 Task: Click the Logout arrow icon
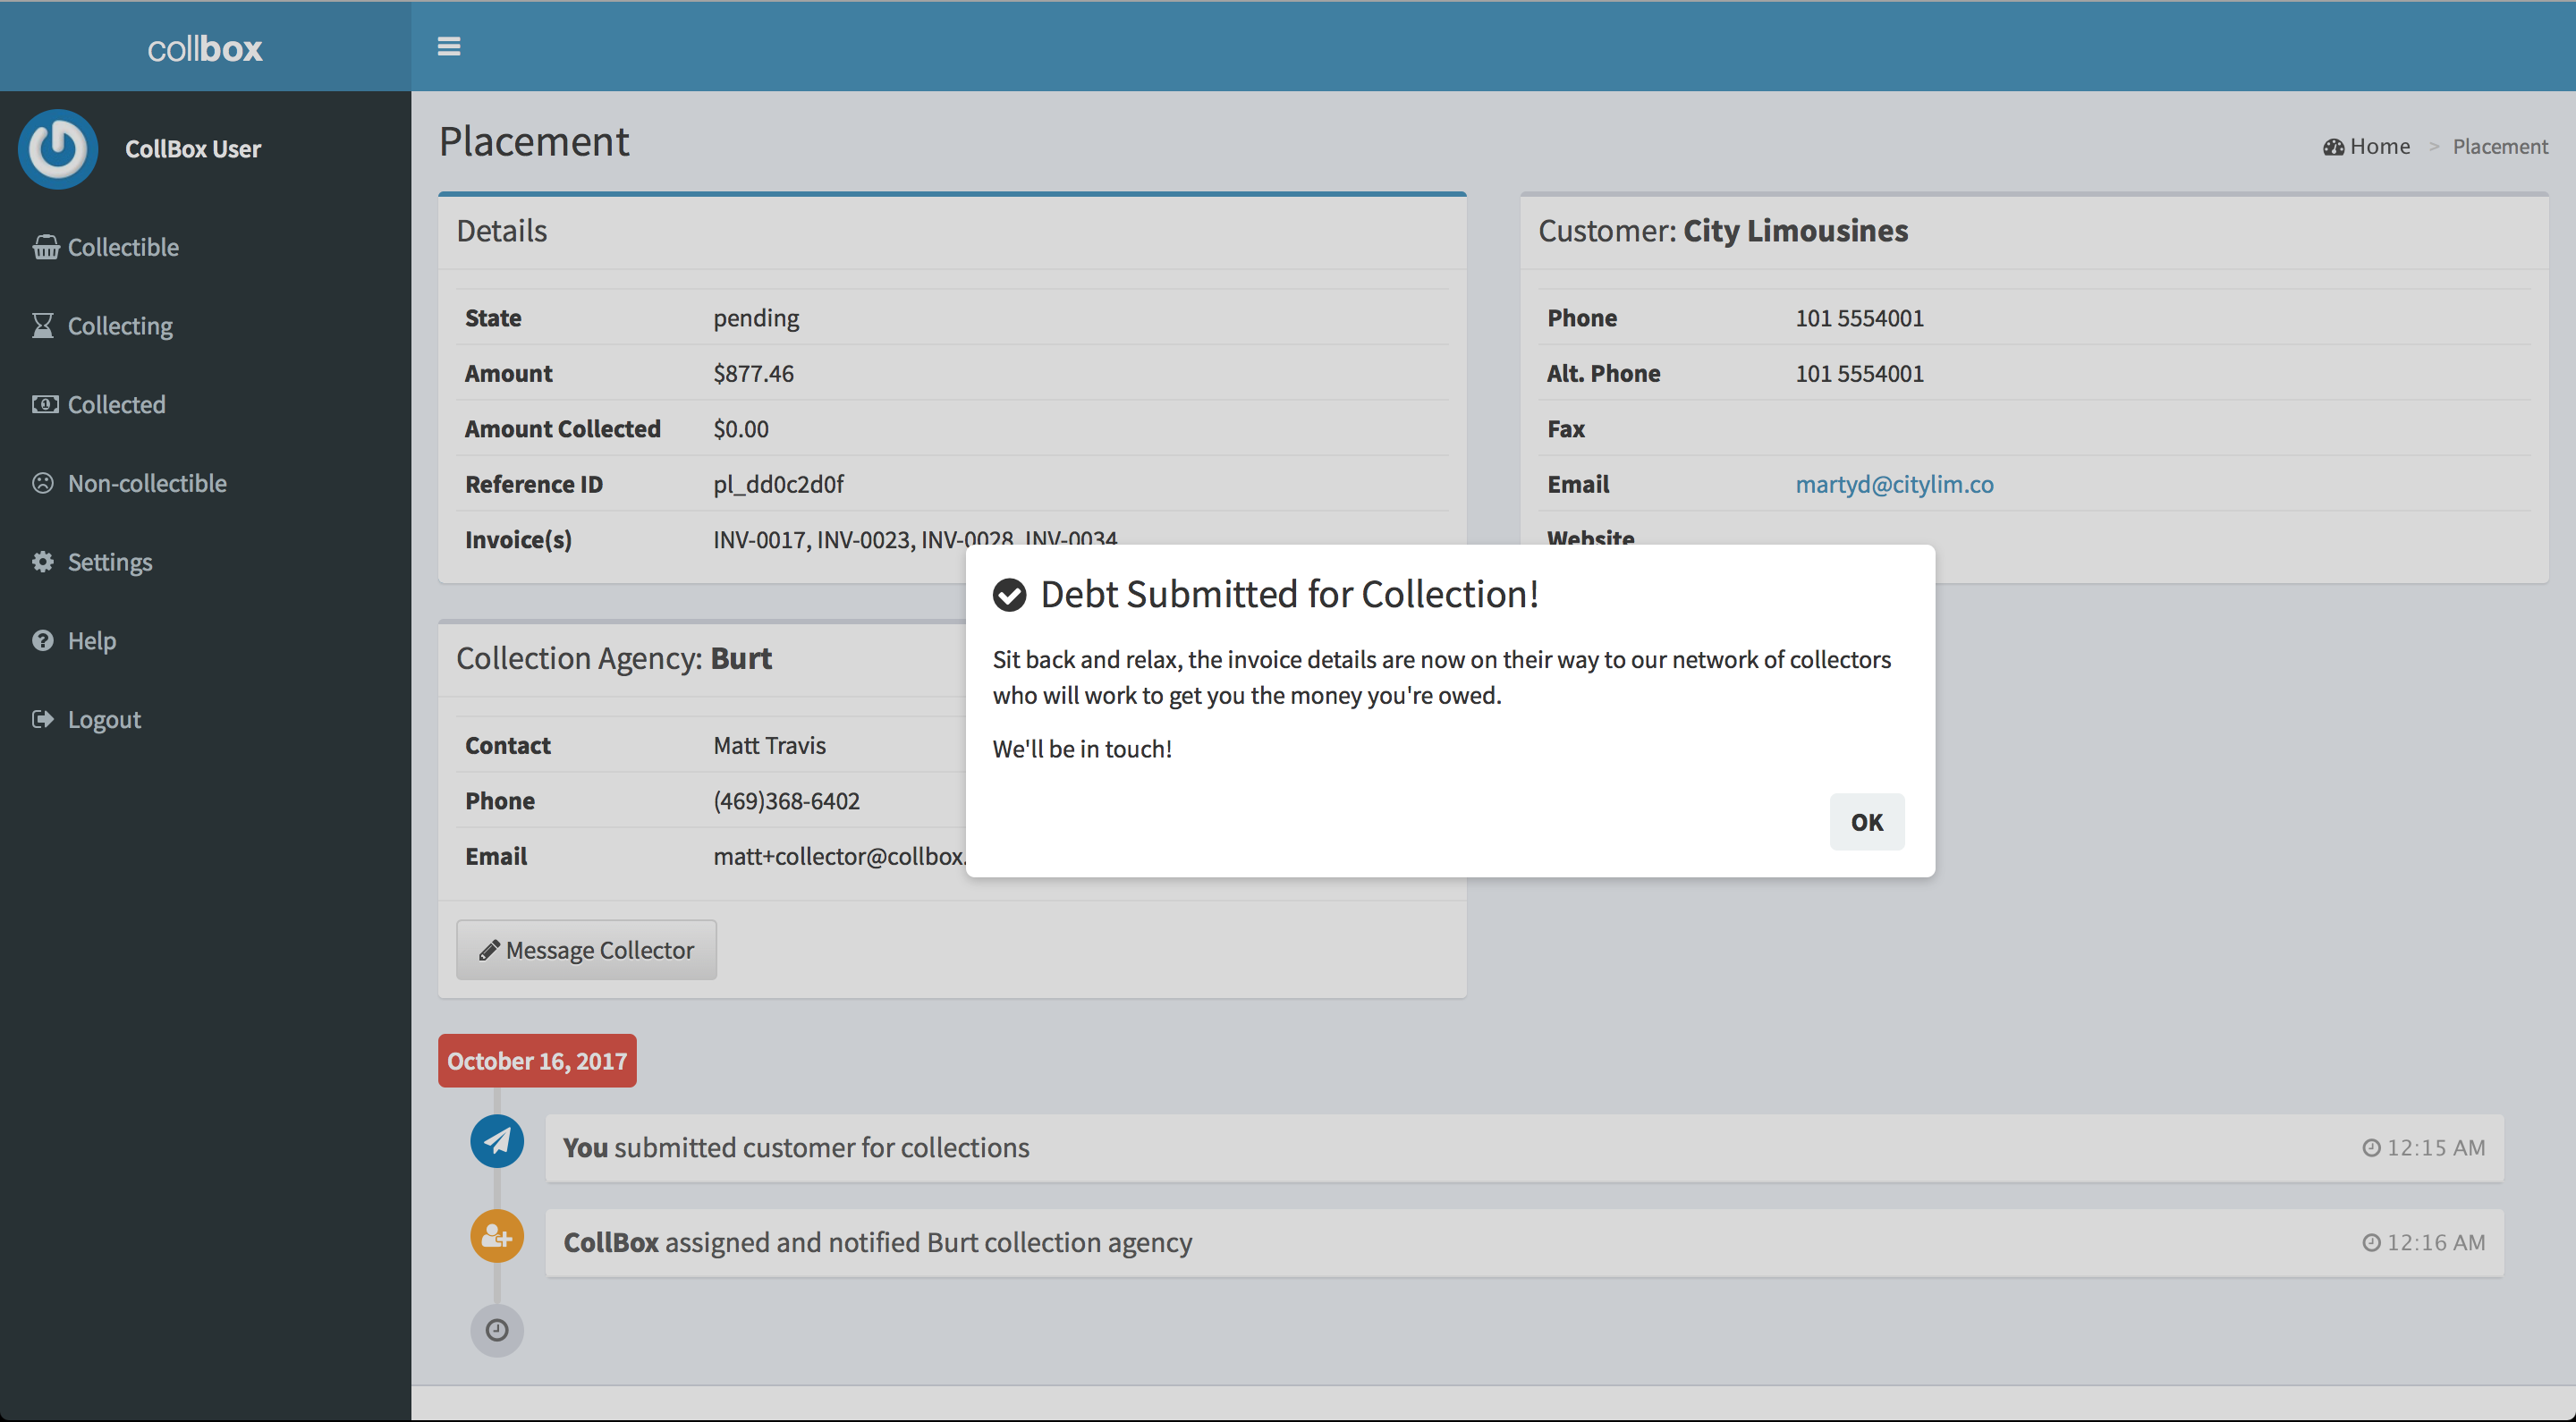point(42,719)
